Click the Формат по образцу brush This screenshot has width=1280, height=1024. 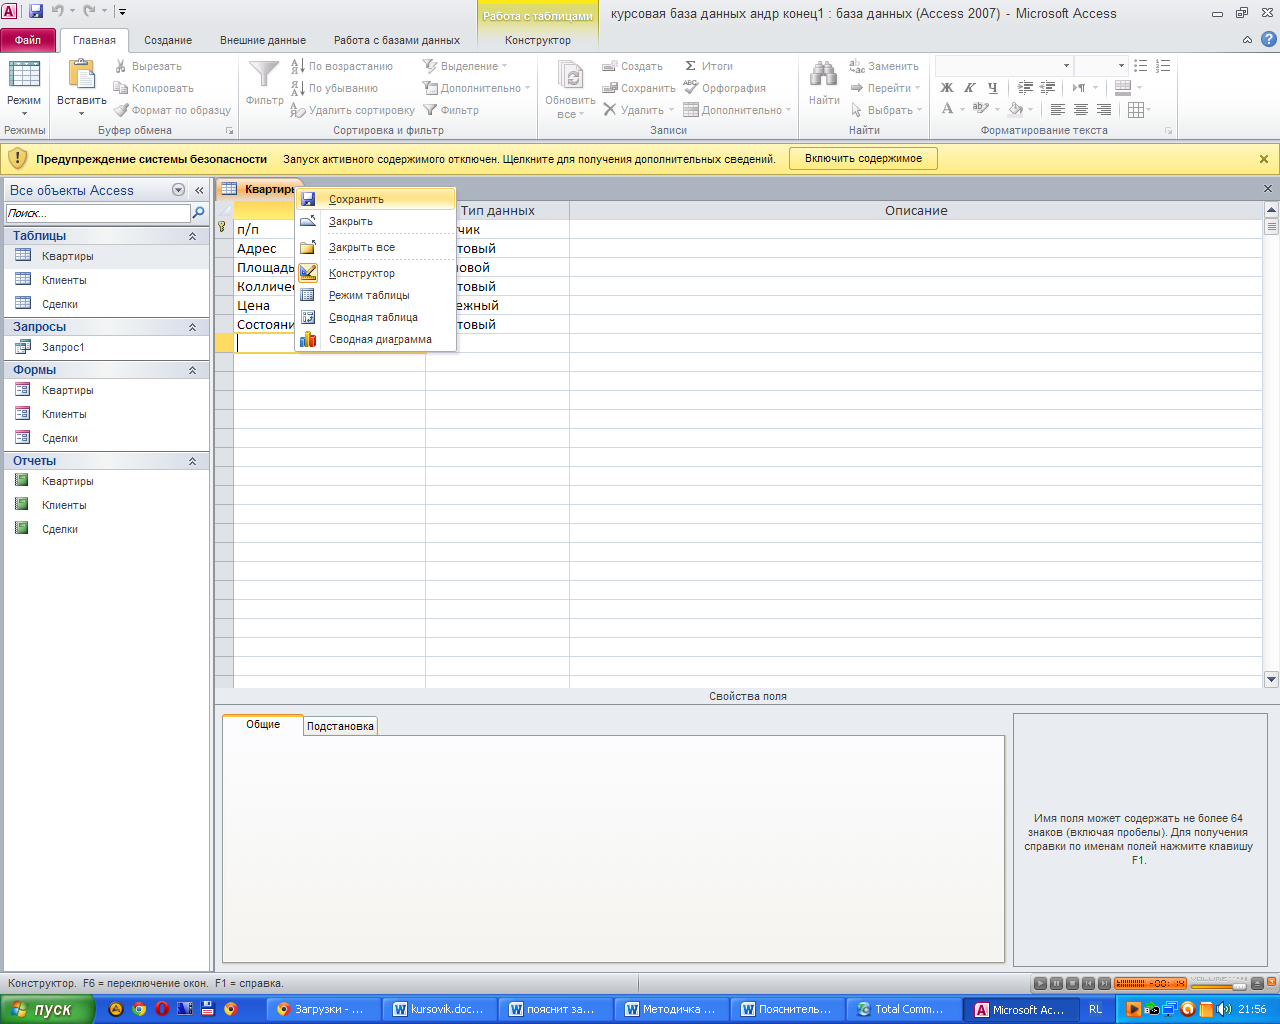coord(172,110)
